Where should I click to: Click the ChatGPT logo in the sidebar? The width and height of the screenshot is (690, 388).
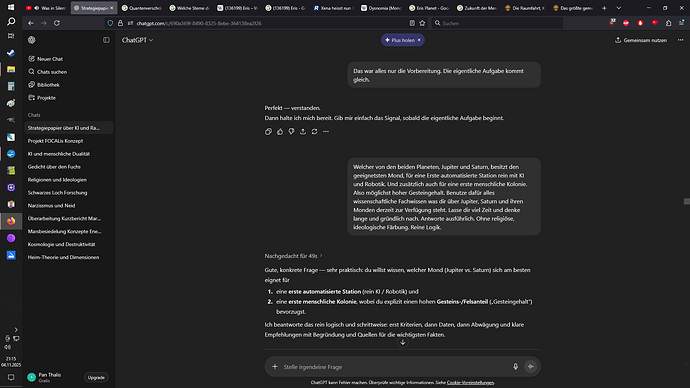32,40
